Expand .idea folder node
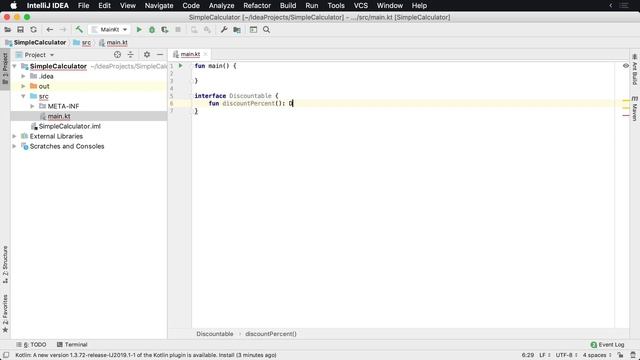640x360 pixels. click(x=23, y=76)
